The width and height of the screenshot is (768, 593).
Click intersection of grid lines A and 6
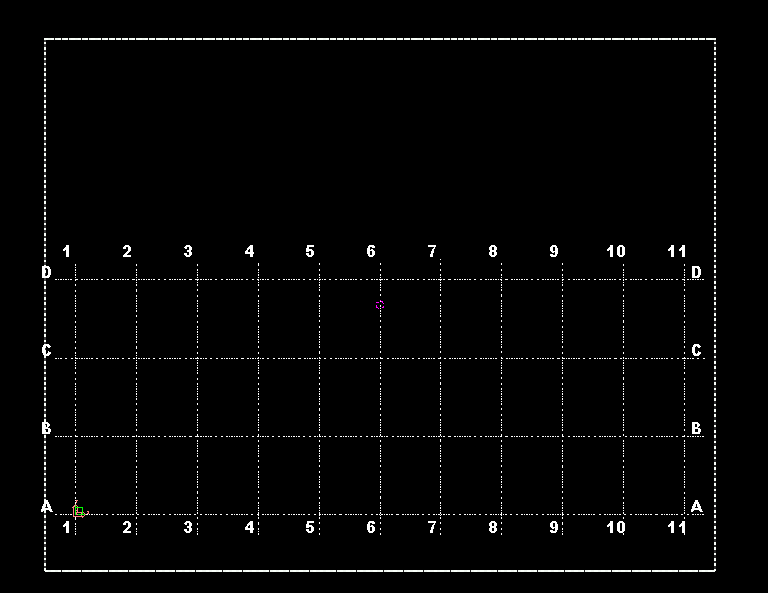pyautogui.click(x=381, y=514)
